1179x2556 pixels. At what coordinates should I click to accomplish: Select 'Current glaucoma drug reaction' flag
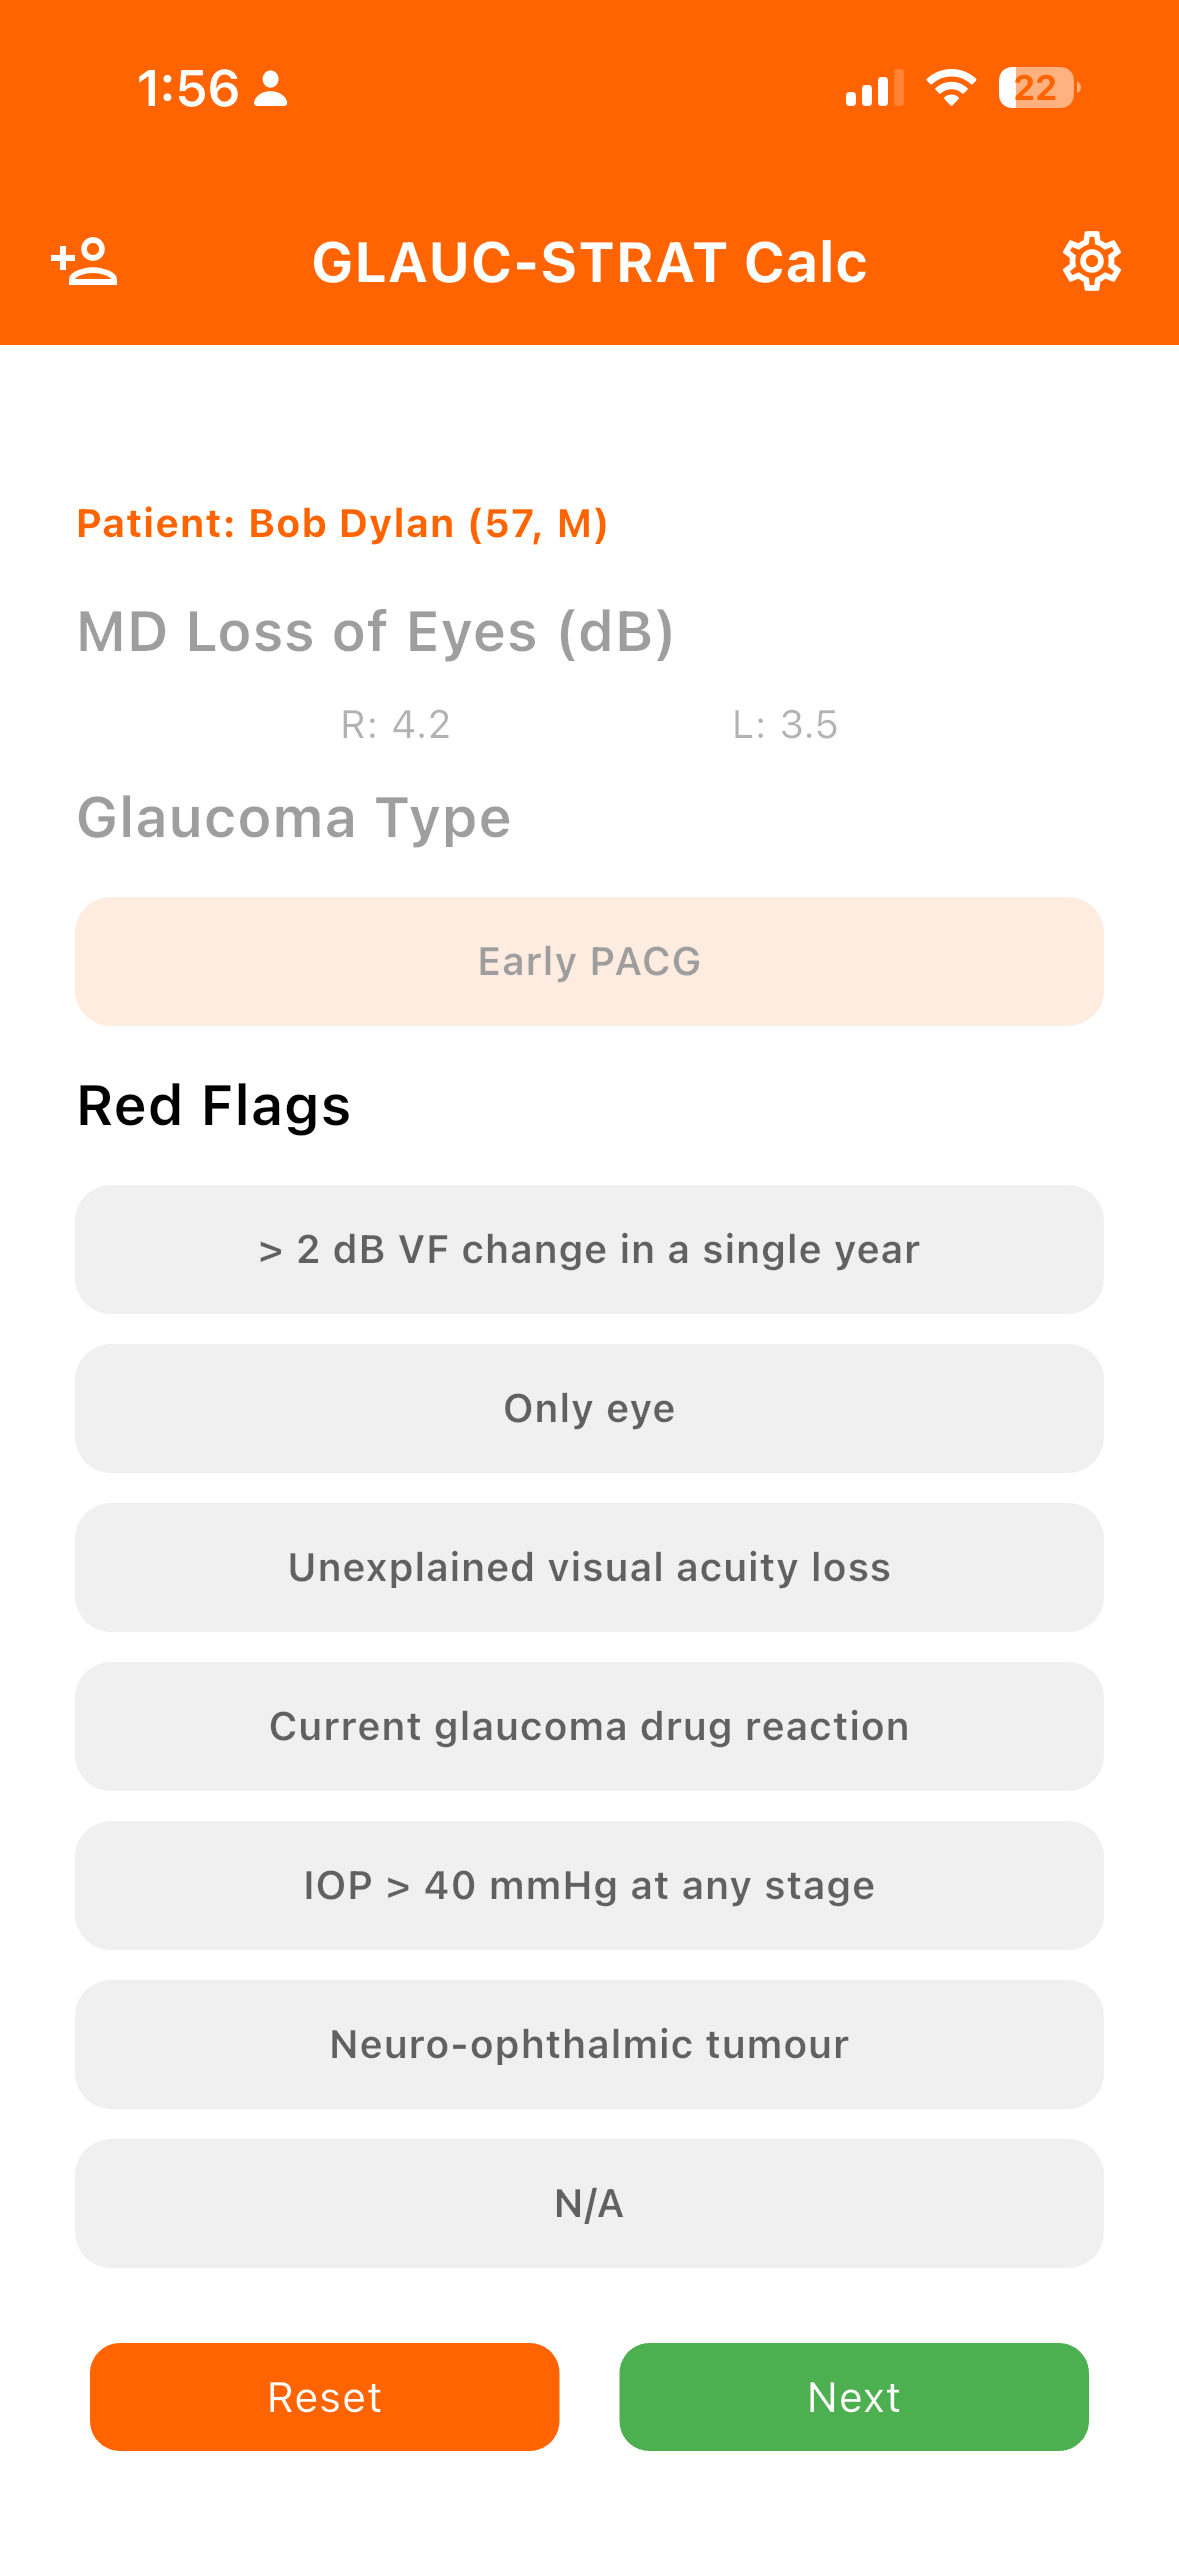point(589,1726)
